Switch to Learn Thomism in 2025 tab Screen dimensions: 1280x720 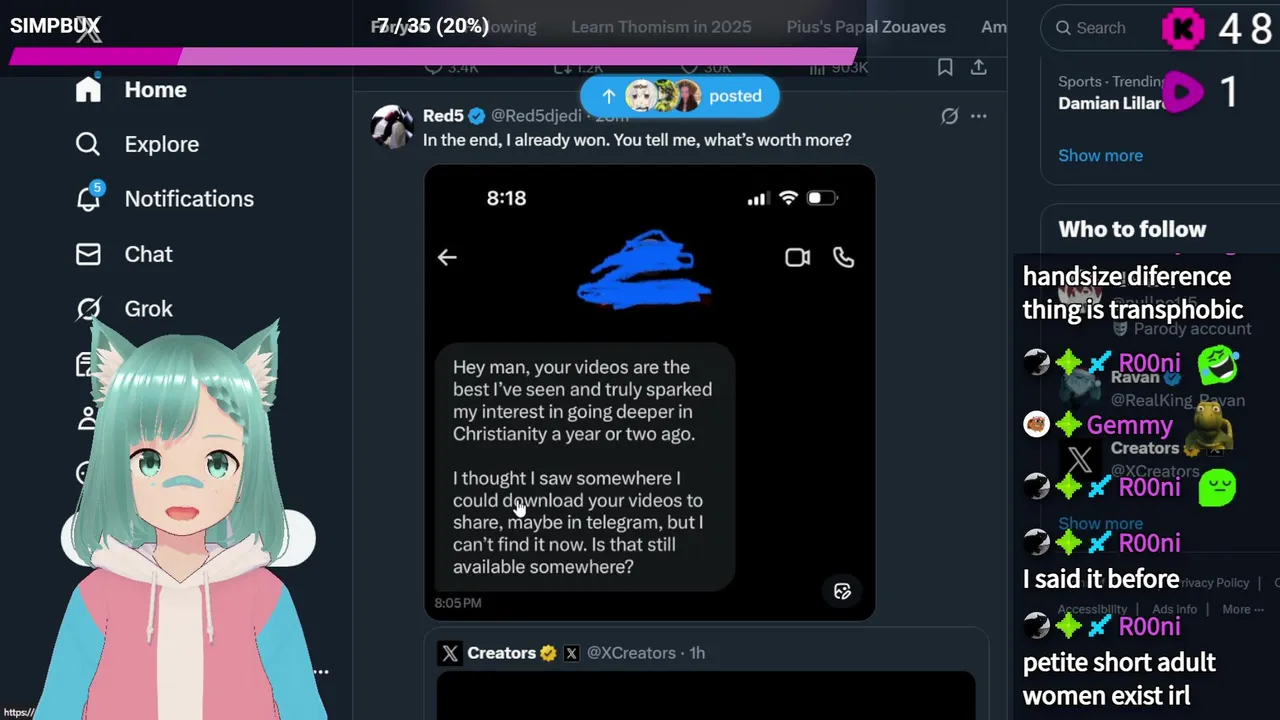point(661,27)
